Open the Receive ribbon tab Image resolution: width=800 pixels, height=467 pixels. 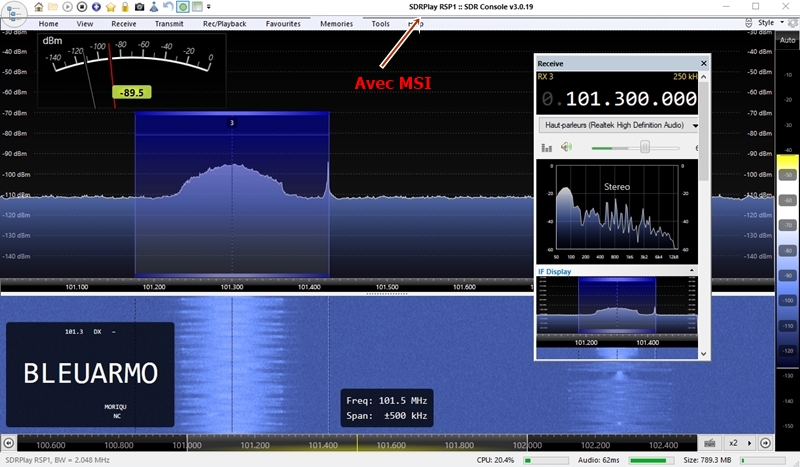[x=124, y=23]
